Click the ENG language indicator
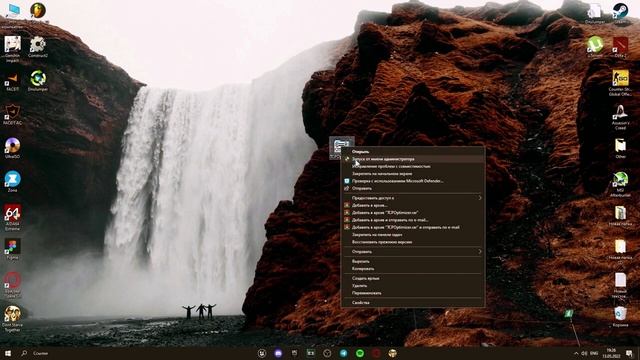The height and width of the screenshot is (360, 640). tap(594, 353)
